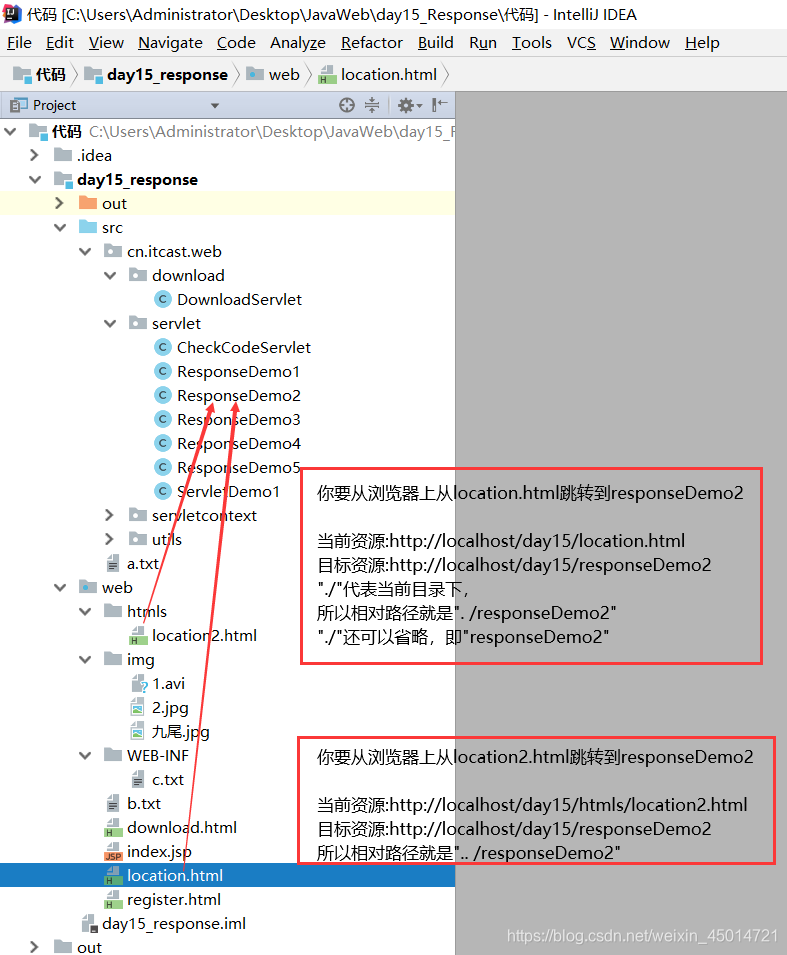Collapse the cn.itcast.web package
This screenshot has width=787, height=955.
[x=85, y=252]
